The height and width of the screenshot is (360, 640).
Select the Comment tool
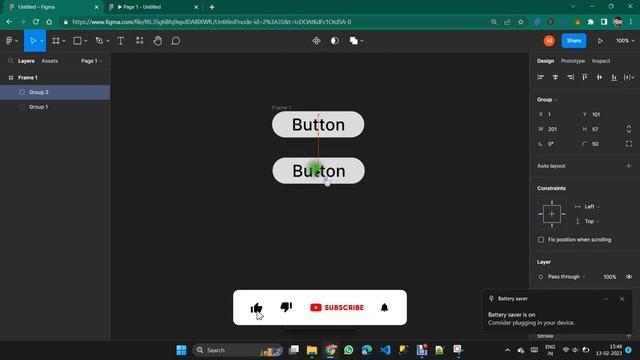176,41
